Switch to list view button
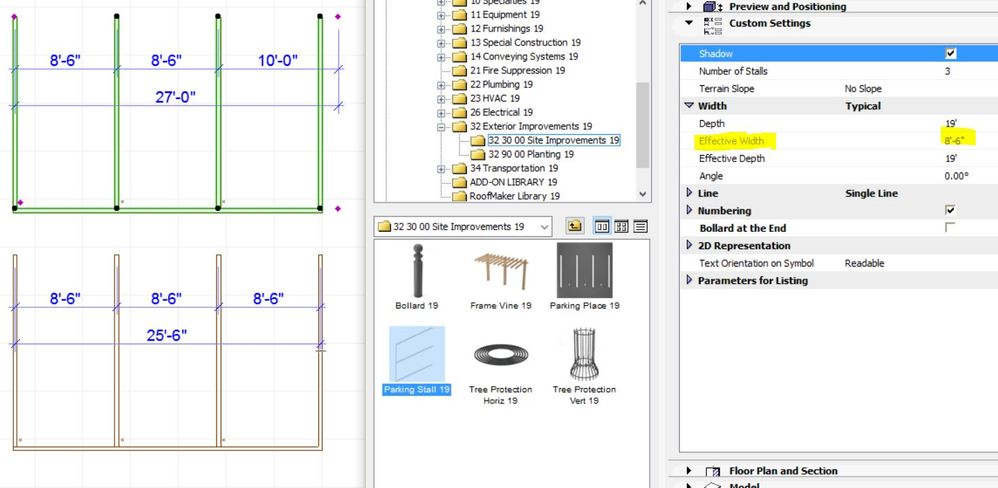Screen dimensions: 998x488 click(x=640, y=226)
